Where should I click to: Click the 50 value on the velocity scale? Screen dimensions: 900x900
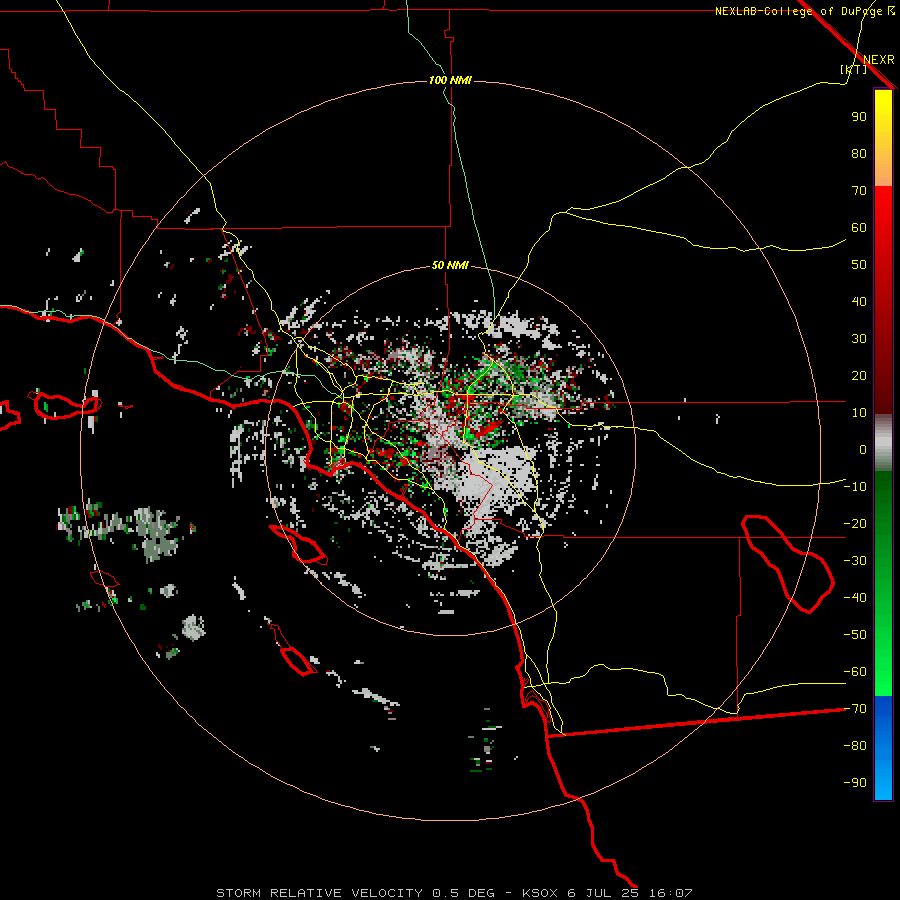click(859, 265)
